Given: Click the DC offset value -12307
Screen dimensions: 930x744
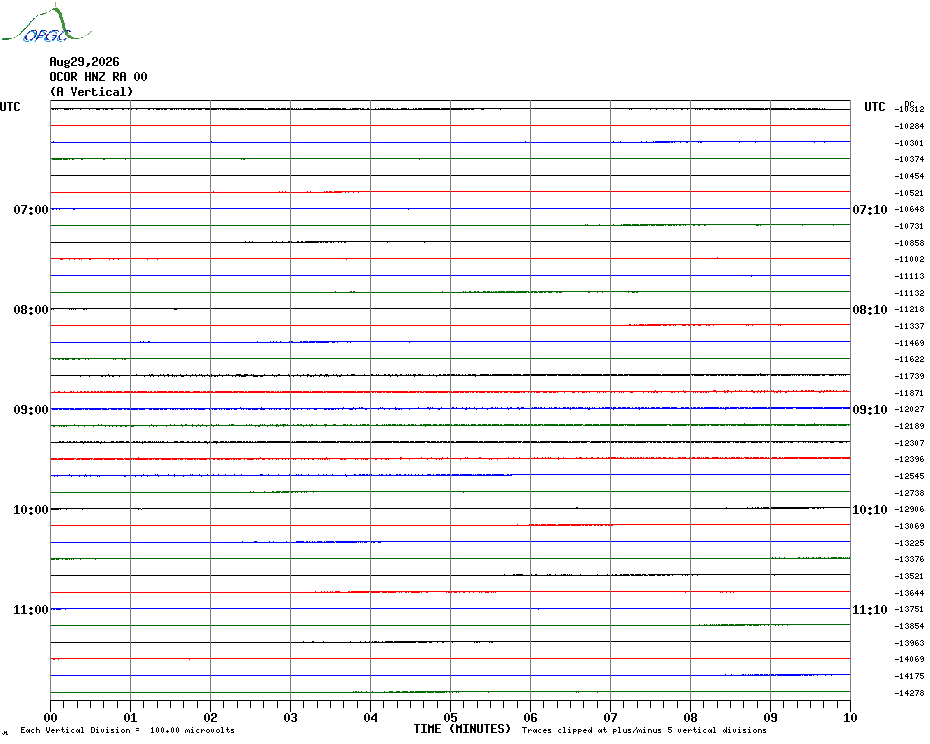Looking at the screenshot, I should click(909, 443).
